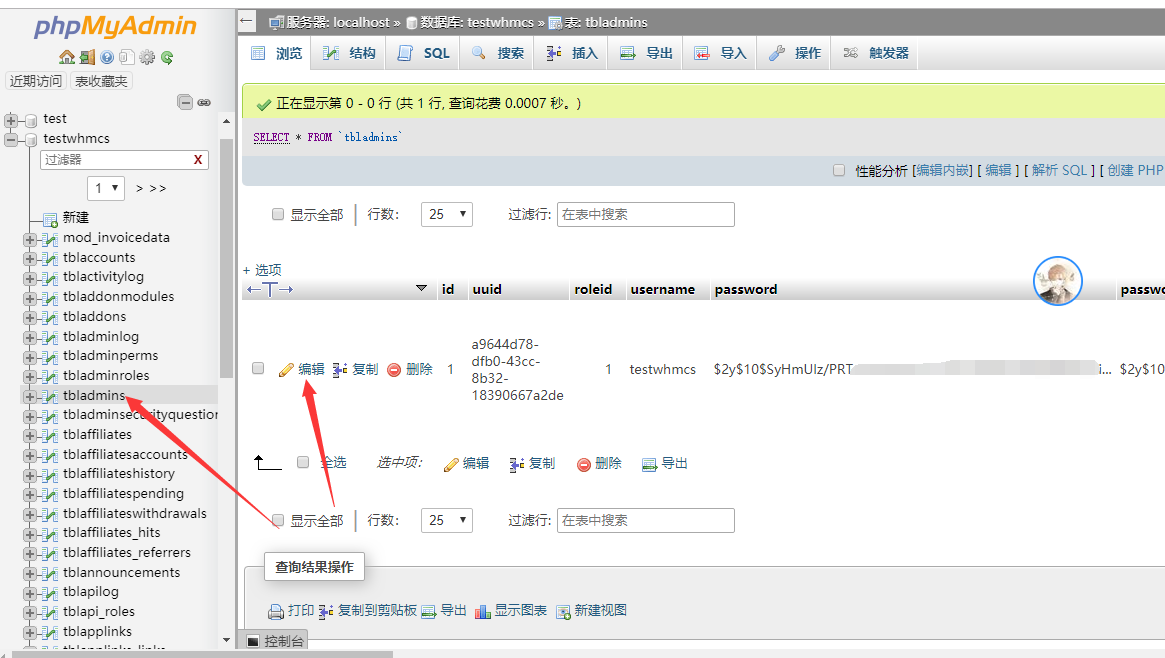Click red delete icon for testwhmcs row
Viewport: 1165px width, 658px height.
394,370
